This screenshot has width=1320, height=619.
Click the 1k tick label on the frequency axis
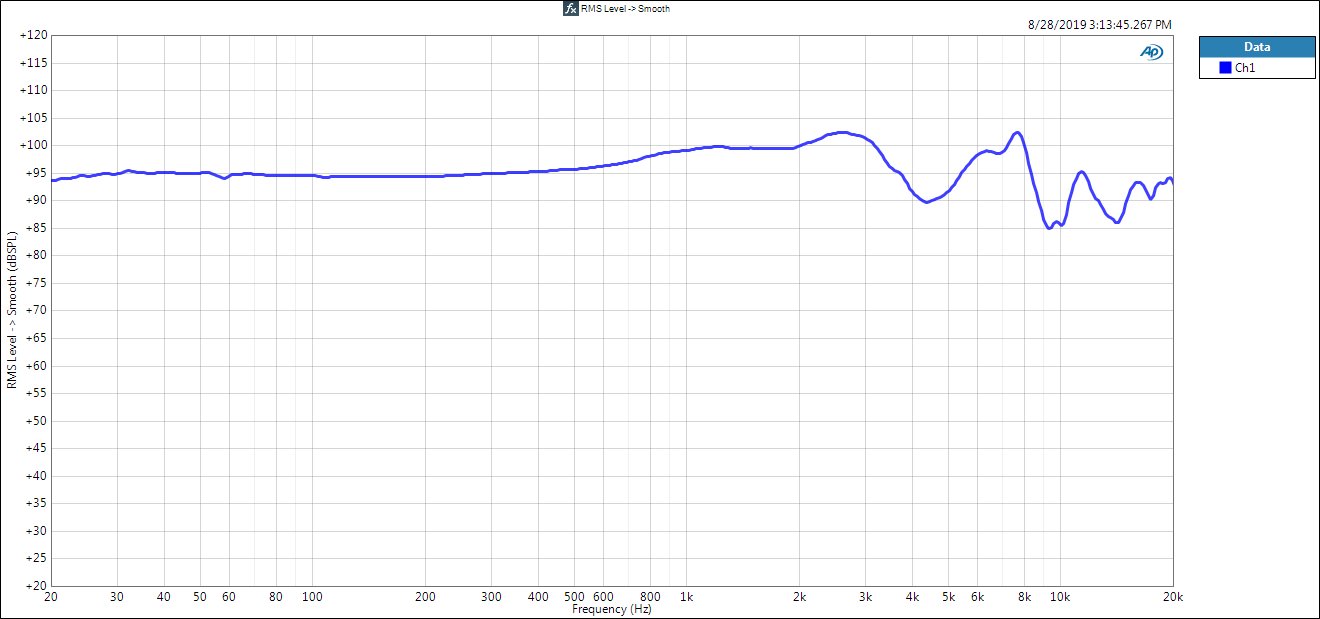coord(686,596)
